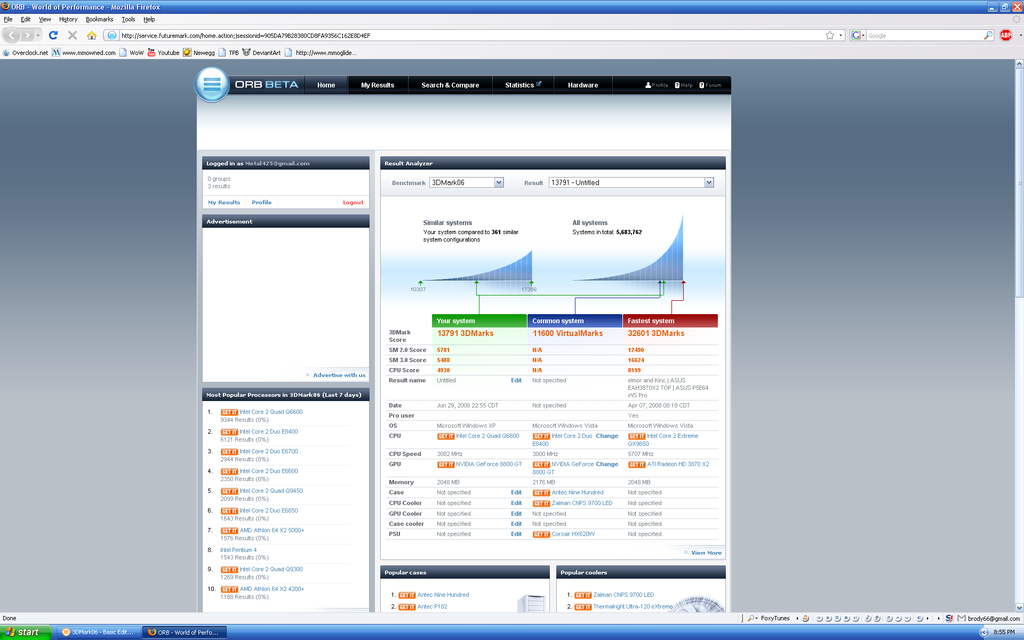The height and width of the screenshot is (640, 1024).
Task: Open the Youtube bookmark
Action: [163, 53]
